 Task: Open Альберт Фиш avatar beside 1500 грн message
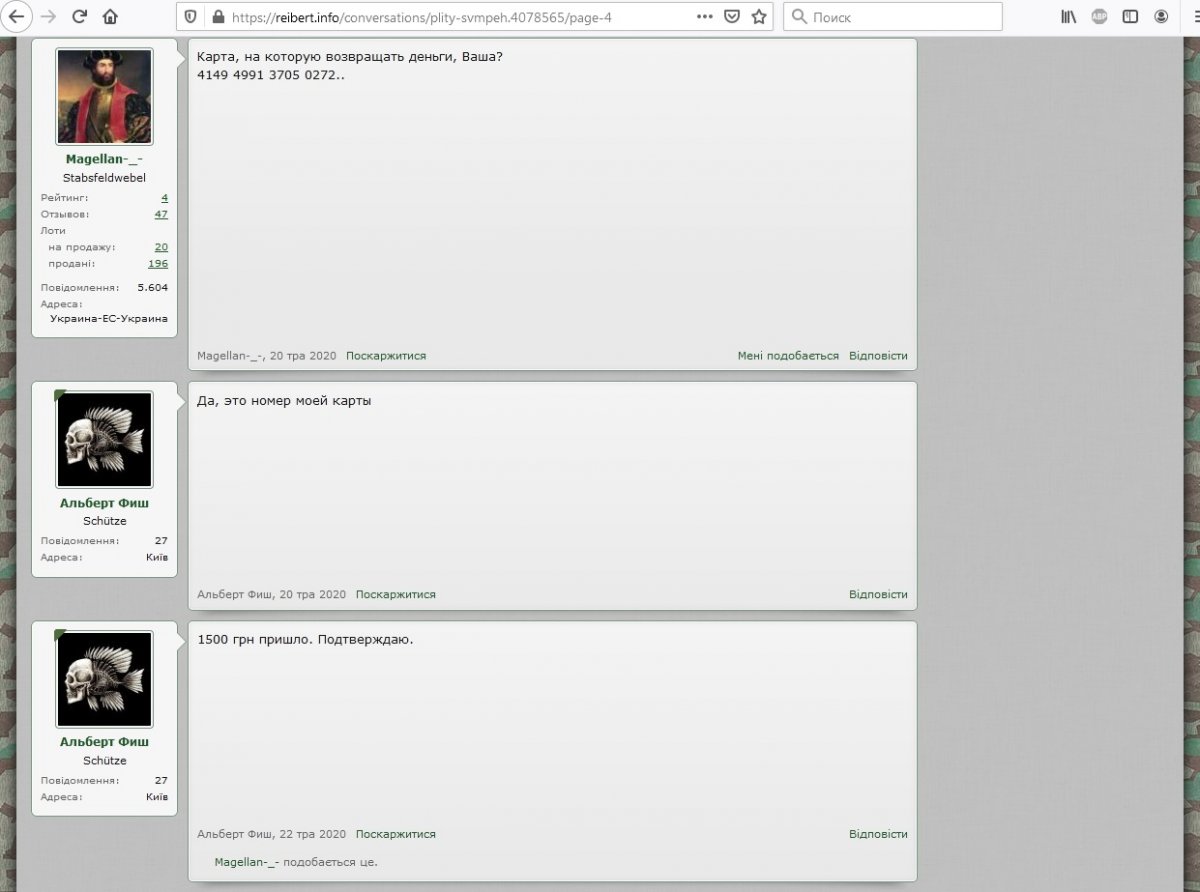click(104, 680)
